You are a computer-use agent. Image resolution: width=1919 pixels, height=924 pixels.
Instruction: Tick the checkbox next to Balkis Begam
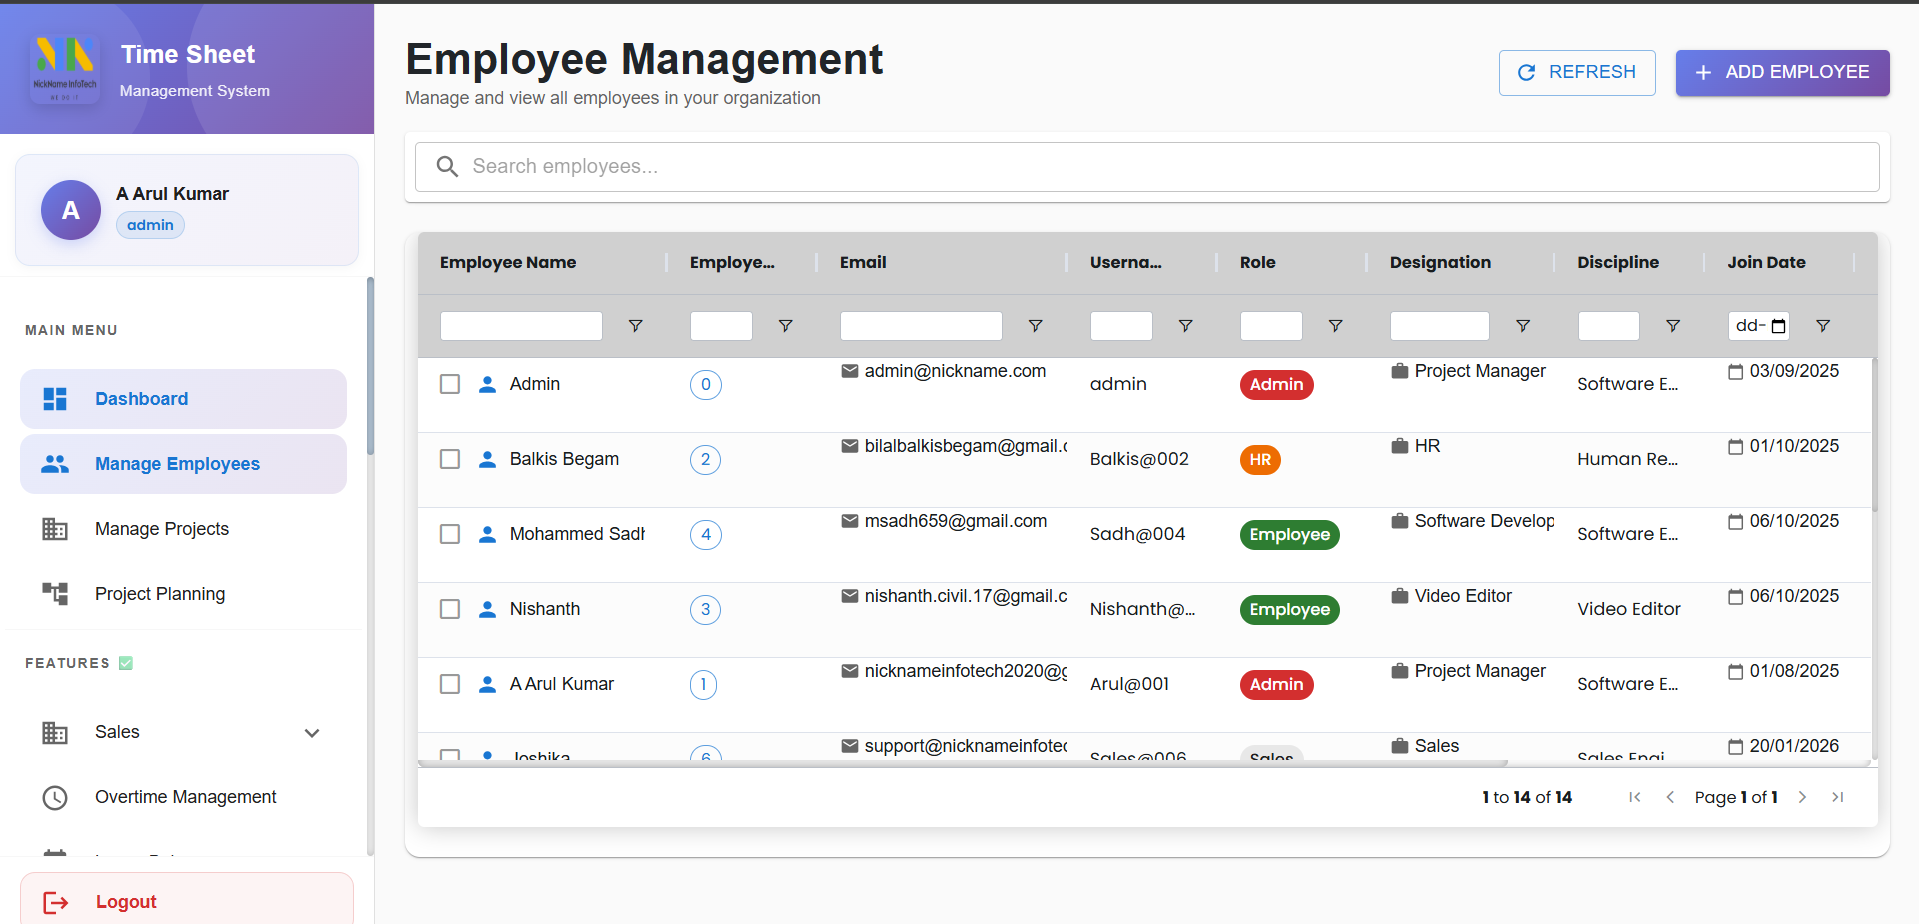450,458
